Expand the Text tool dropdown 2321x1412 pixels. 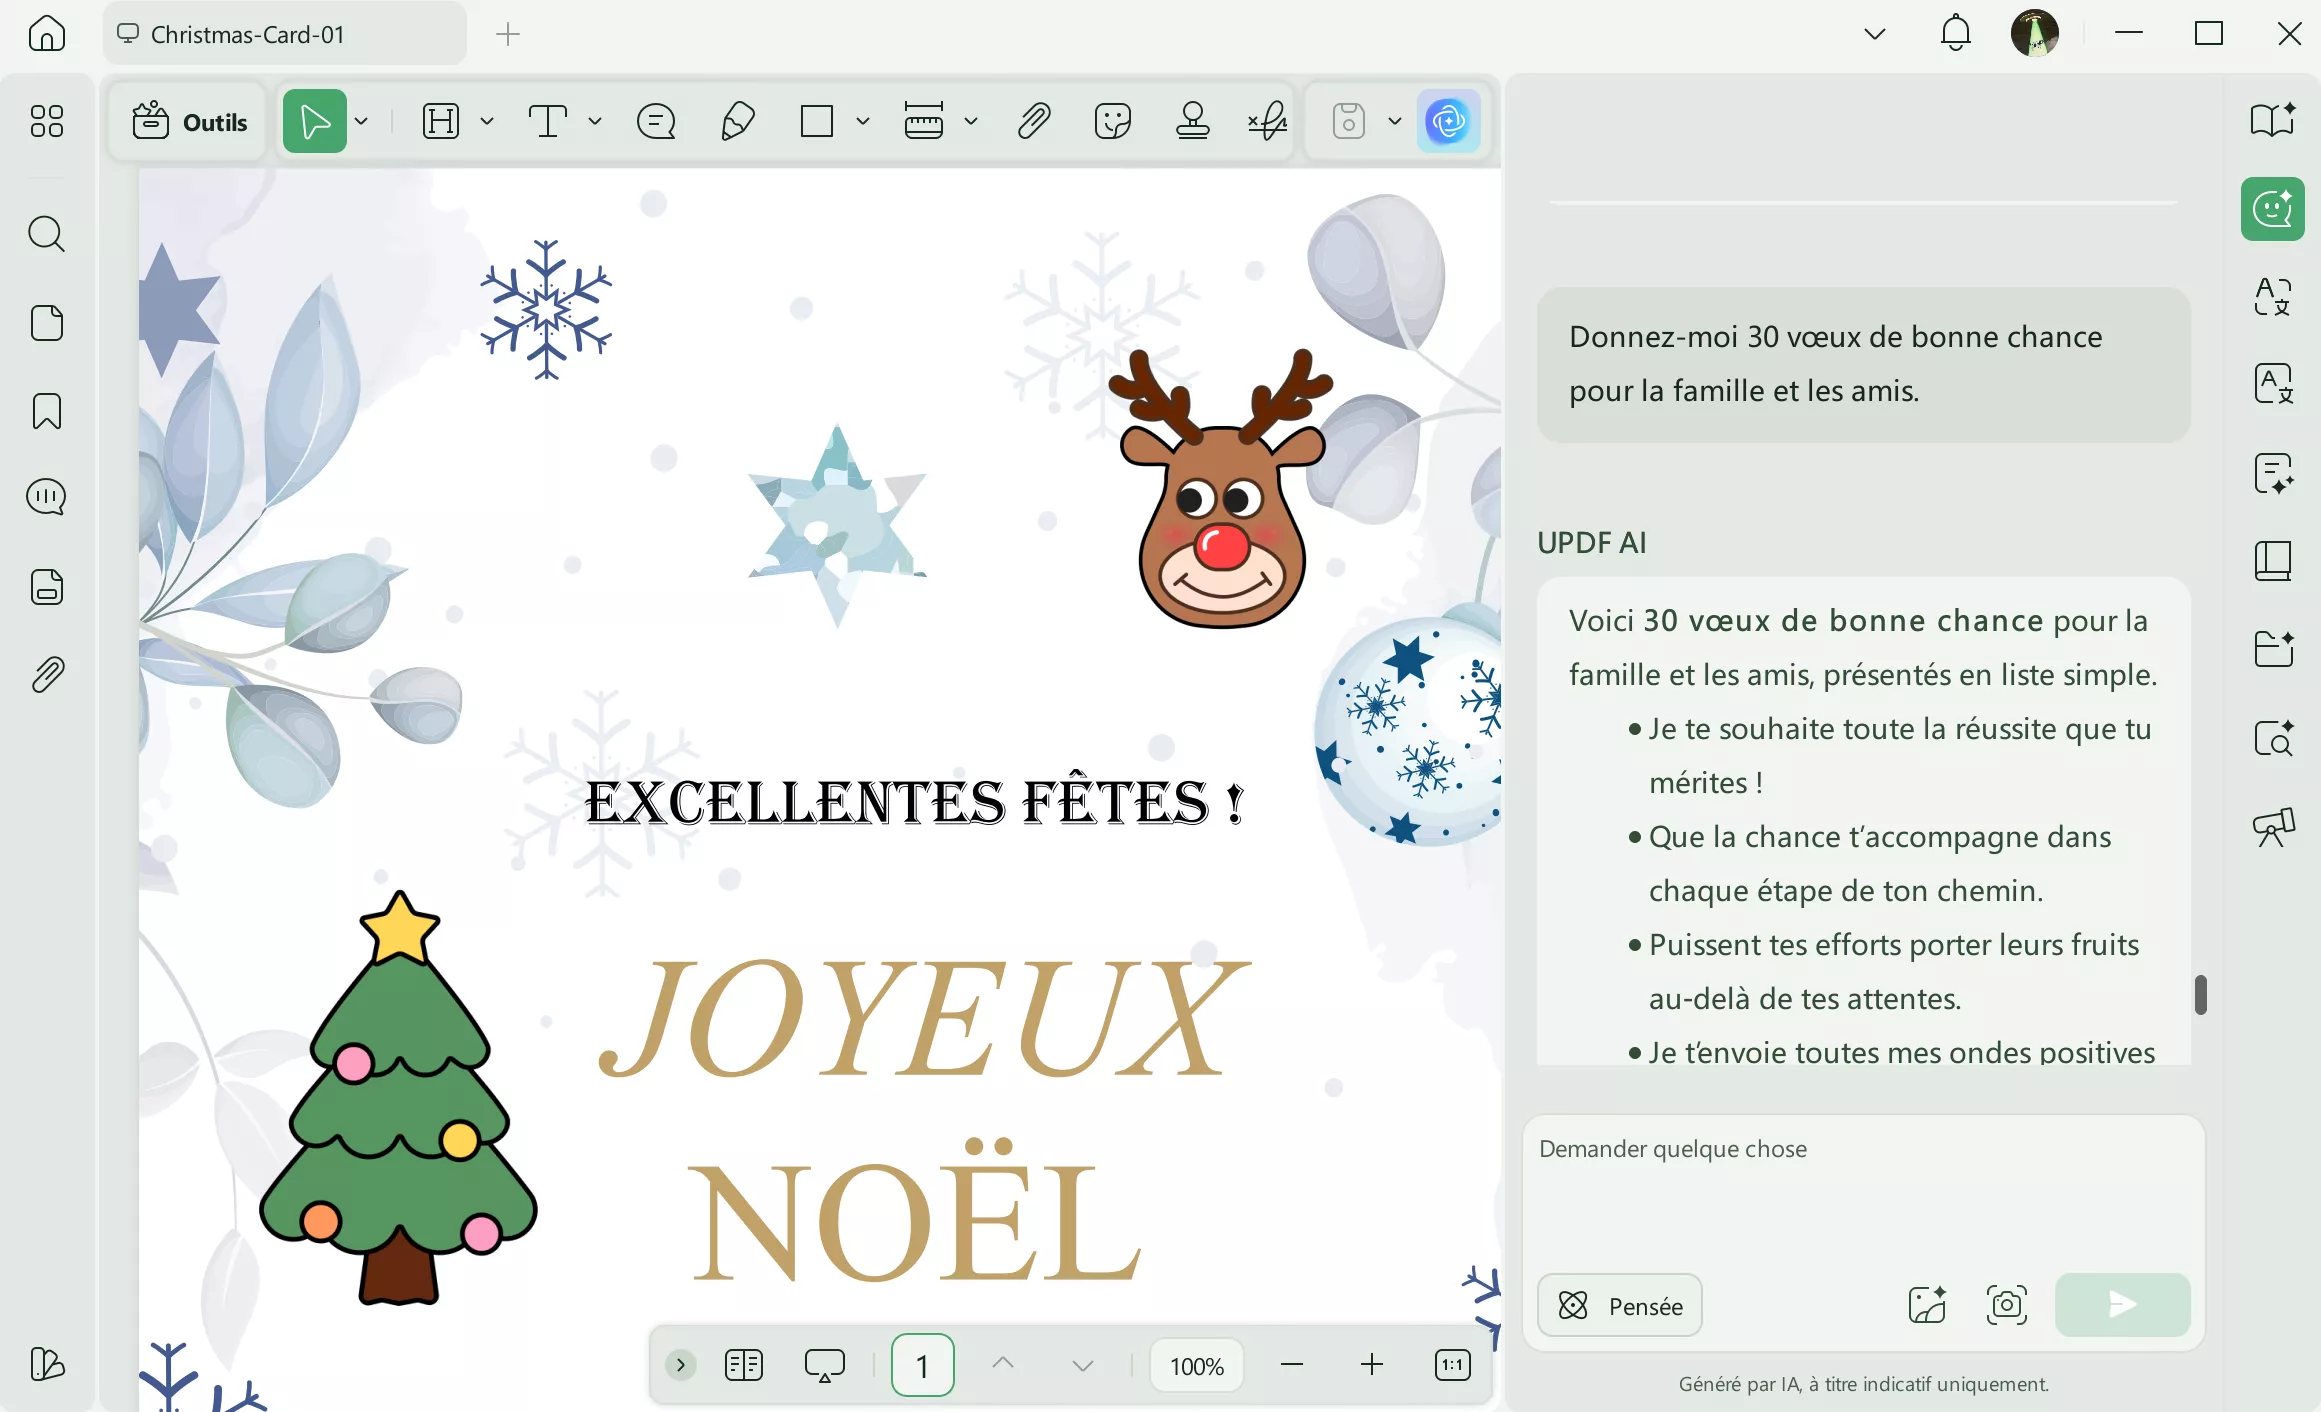(595, 121)
